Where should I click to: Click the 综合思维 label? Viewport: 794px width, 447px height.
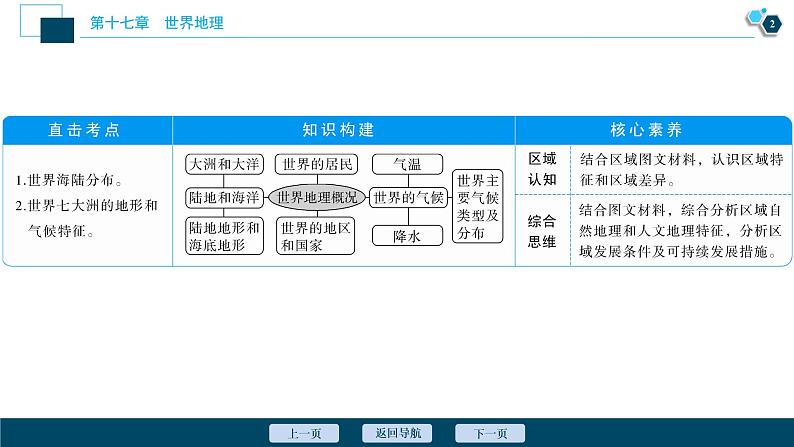coord(542,231)
